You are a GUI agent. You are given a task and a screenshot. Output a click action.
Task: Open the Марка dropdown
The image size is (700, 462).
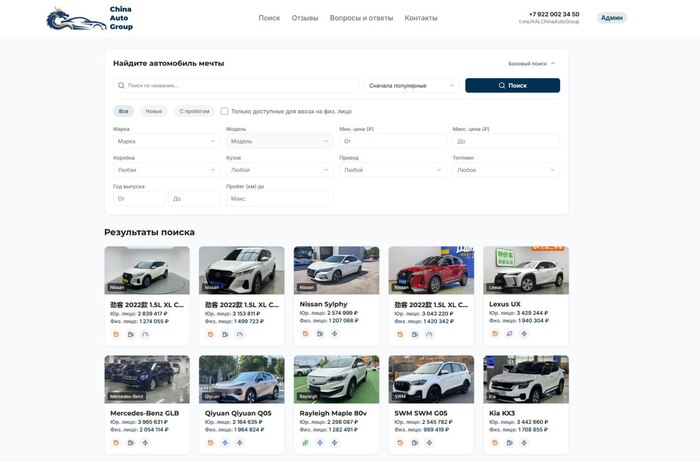click(167, 141)
